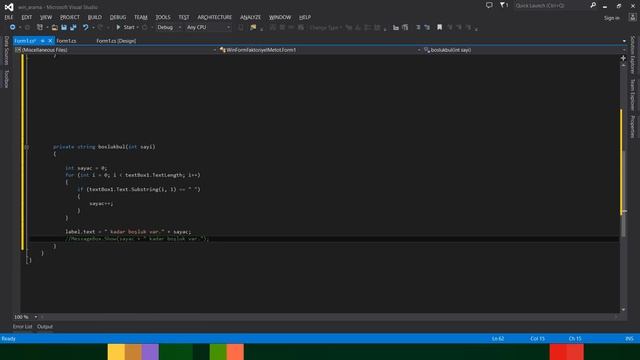This screenshot has height=360, width=640.
Task: Click the New Project toolbar icon
Action: pos(40,27)
